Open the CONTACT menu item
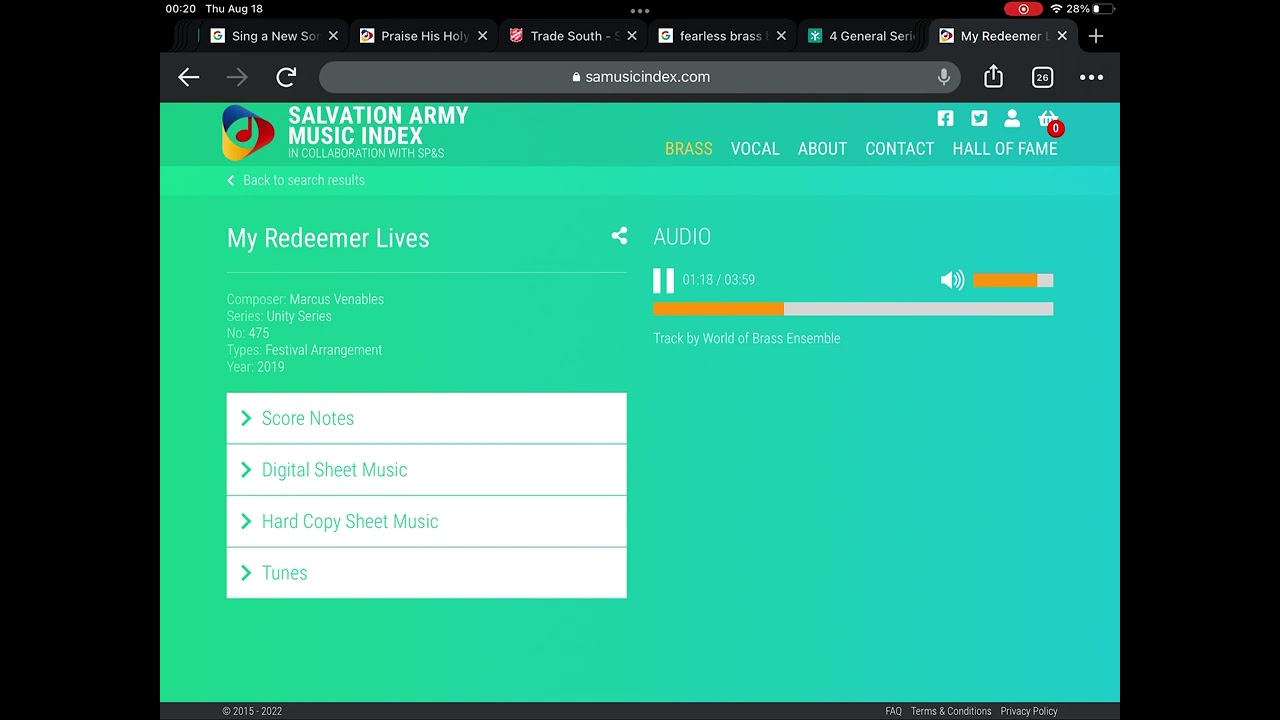The width and height of the screenshot is (1280, 720). 900,148
